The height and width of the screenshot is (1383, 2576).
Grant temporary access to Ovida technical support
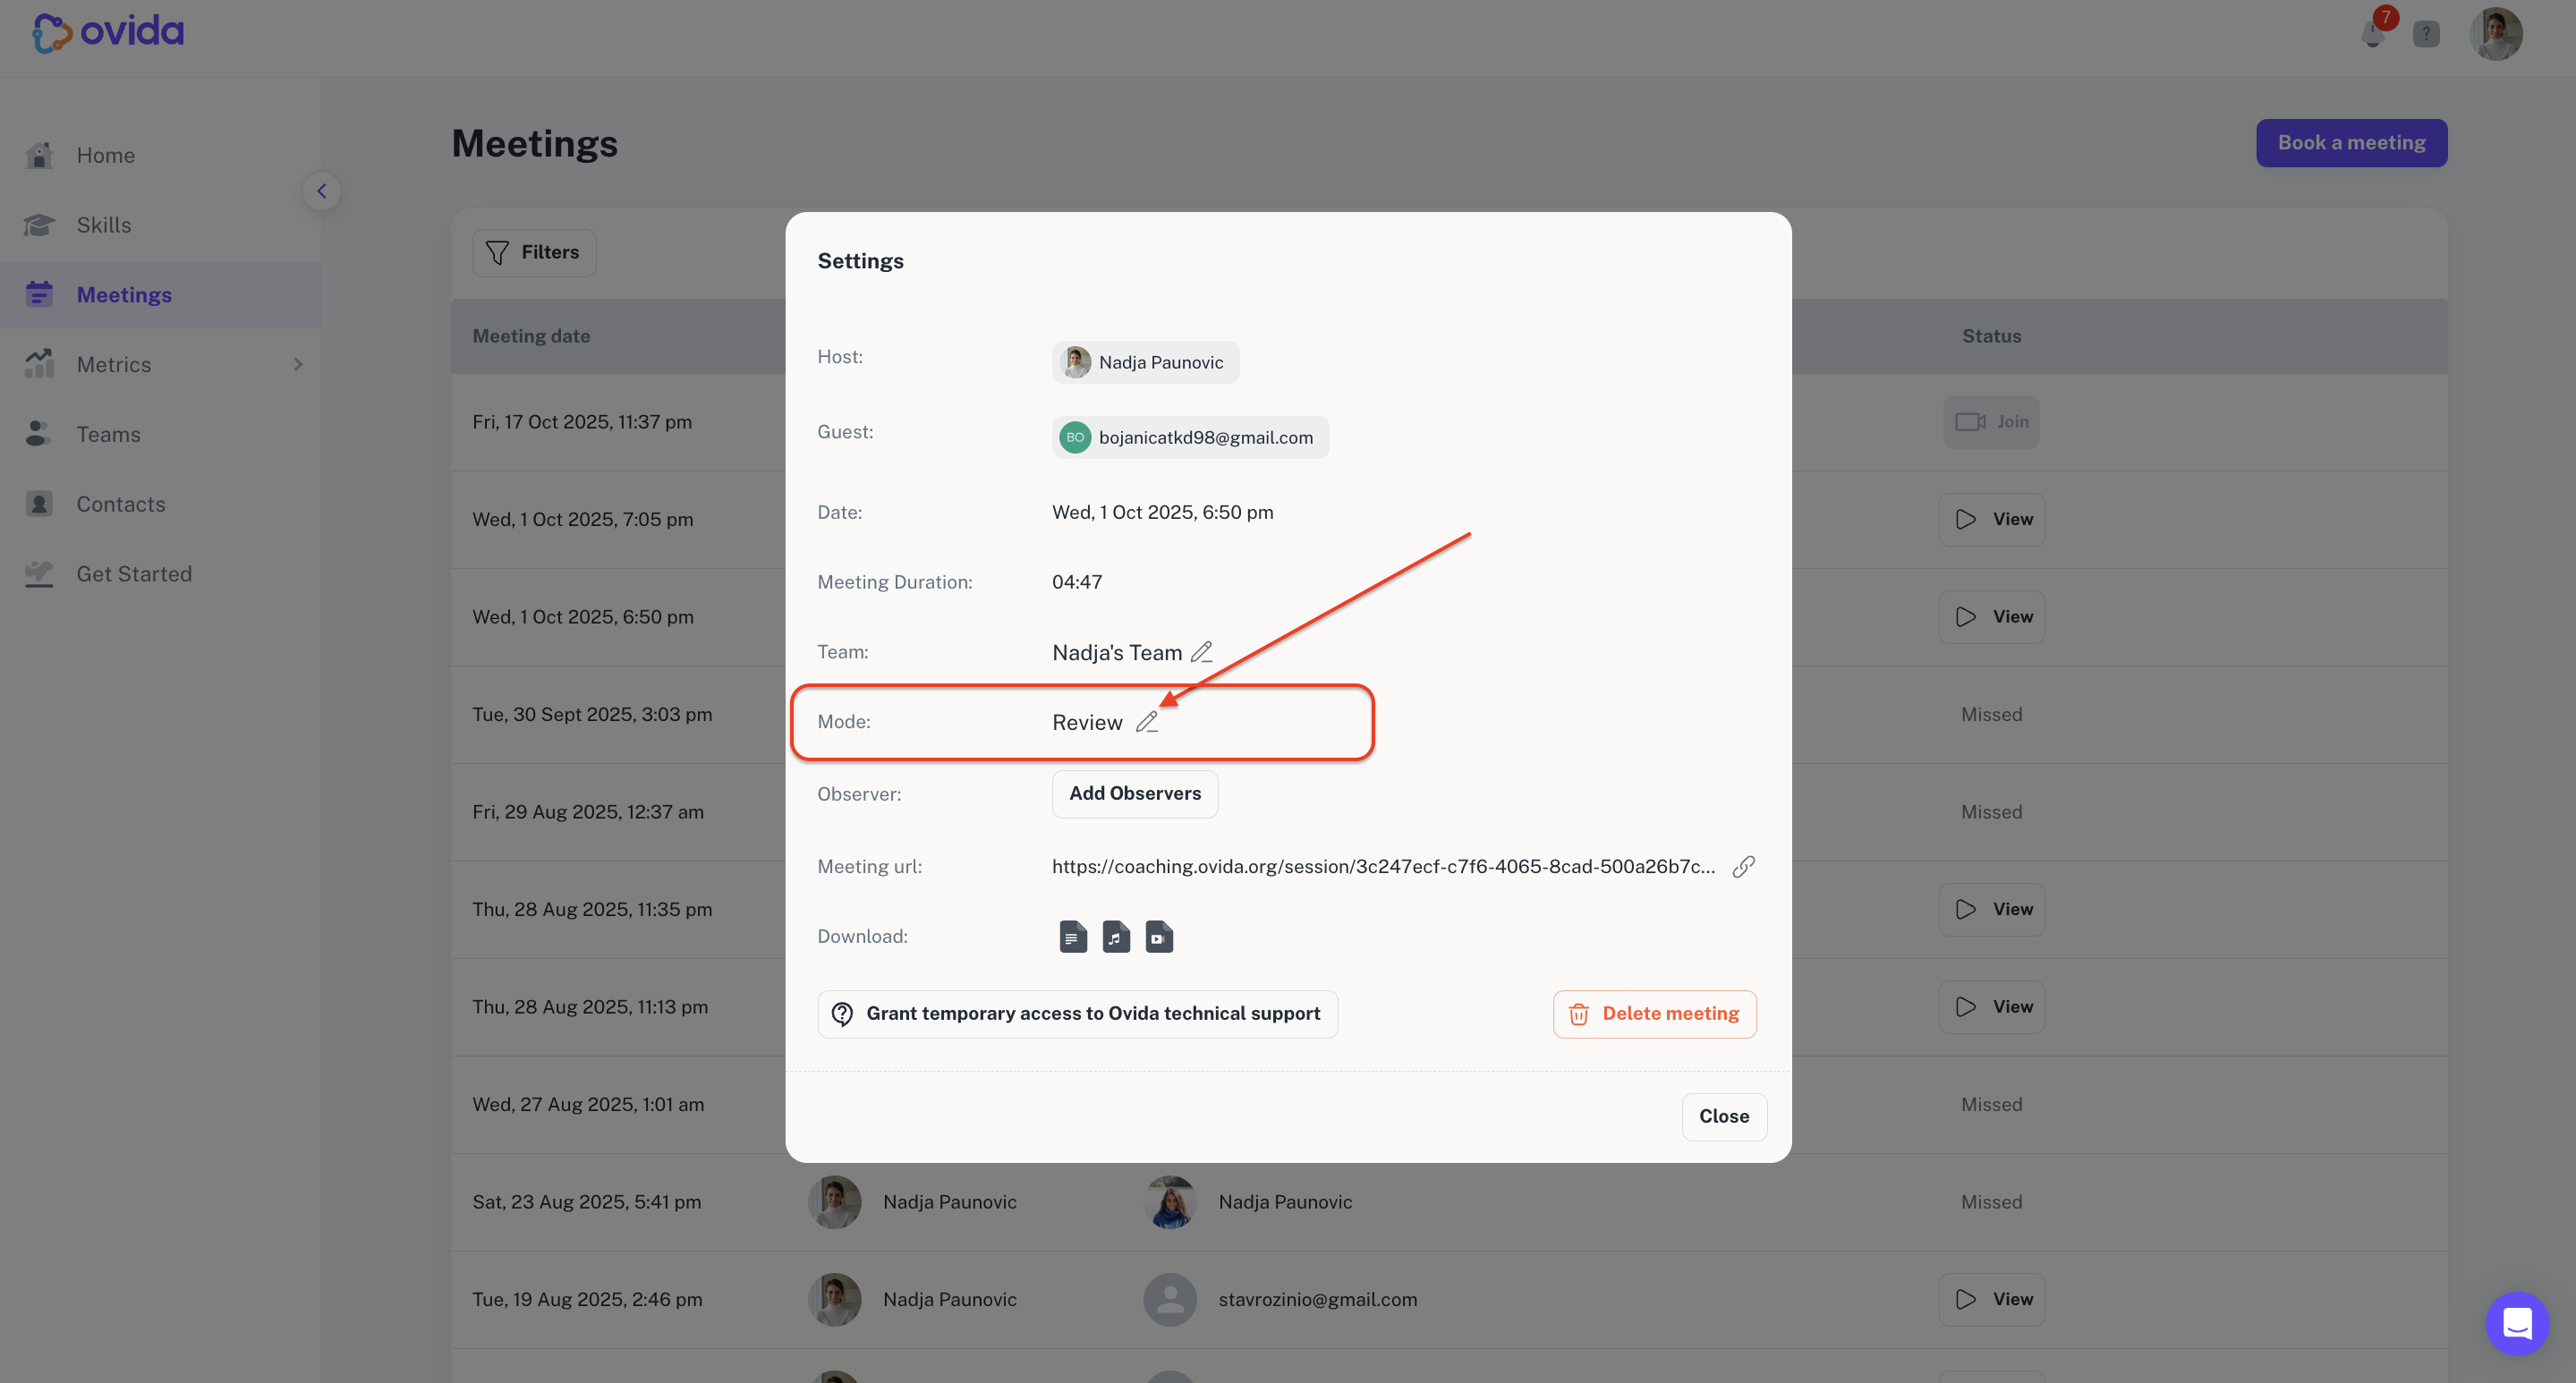tap(1077, 1014)
